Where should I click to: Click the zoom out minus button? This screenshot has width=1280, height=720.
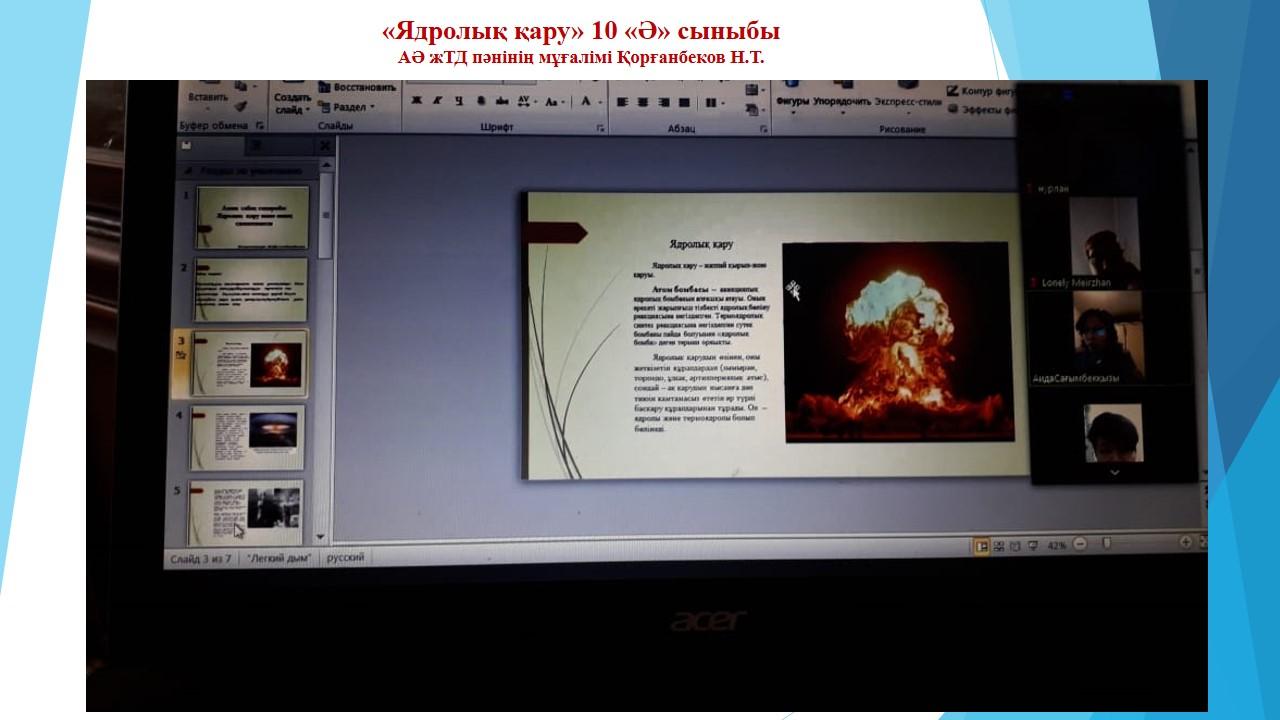click(x=1080, y=545)
